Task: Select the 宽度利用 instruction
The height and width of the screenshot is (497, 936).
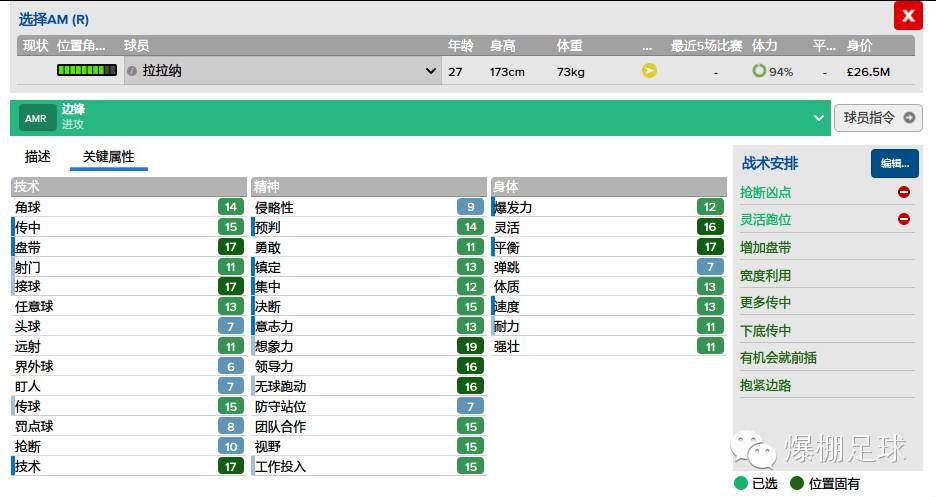Action: click(x=827, y=275)
